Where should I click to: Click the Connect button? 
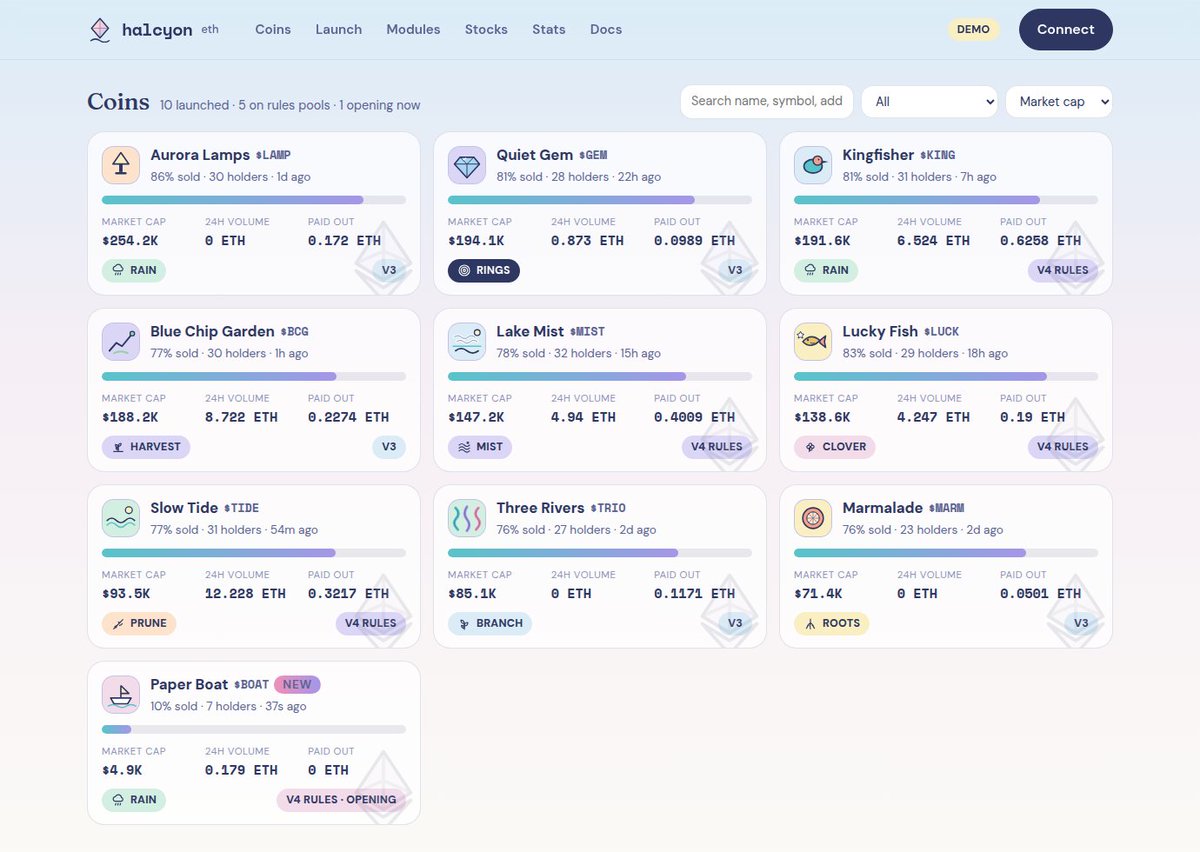click(1066, 30)
